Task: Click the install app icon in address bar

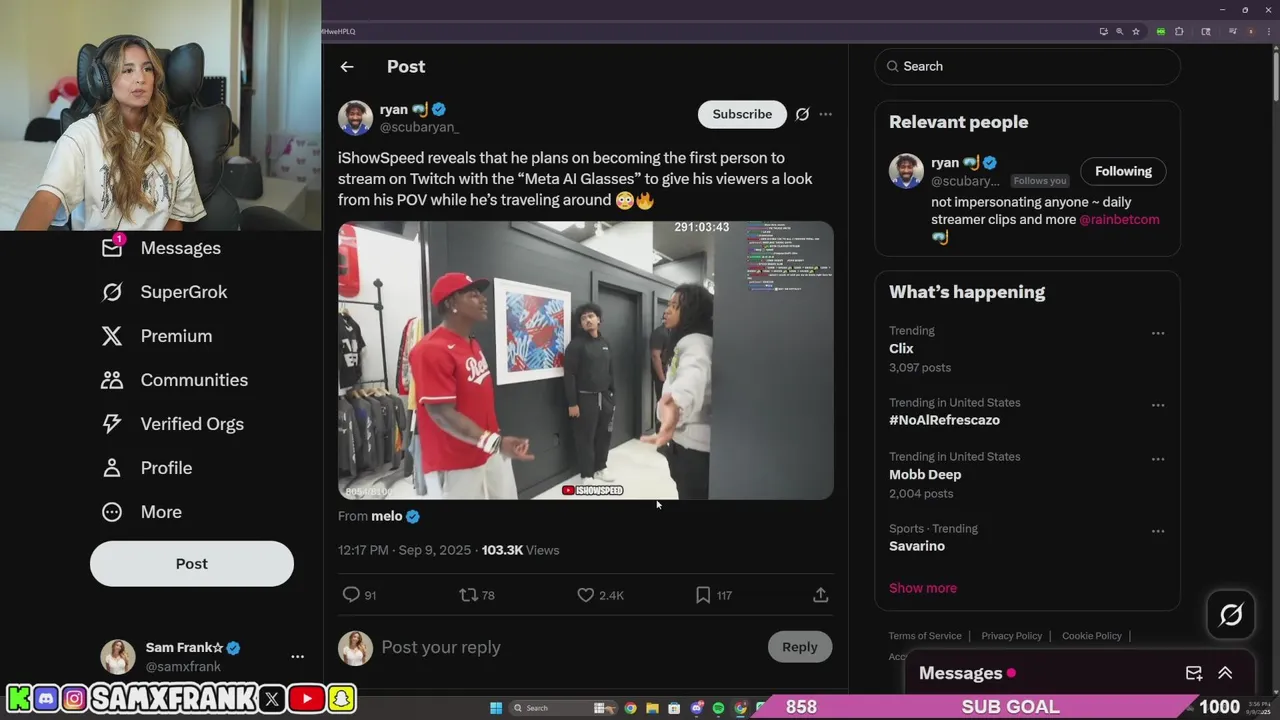Action: [1103, 31]
